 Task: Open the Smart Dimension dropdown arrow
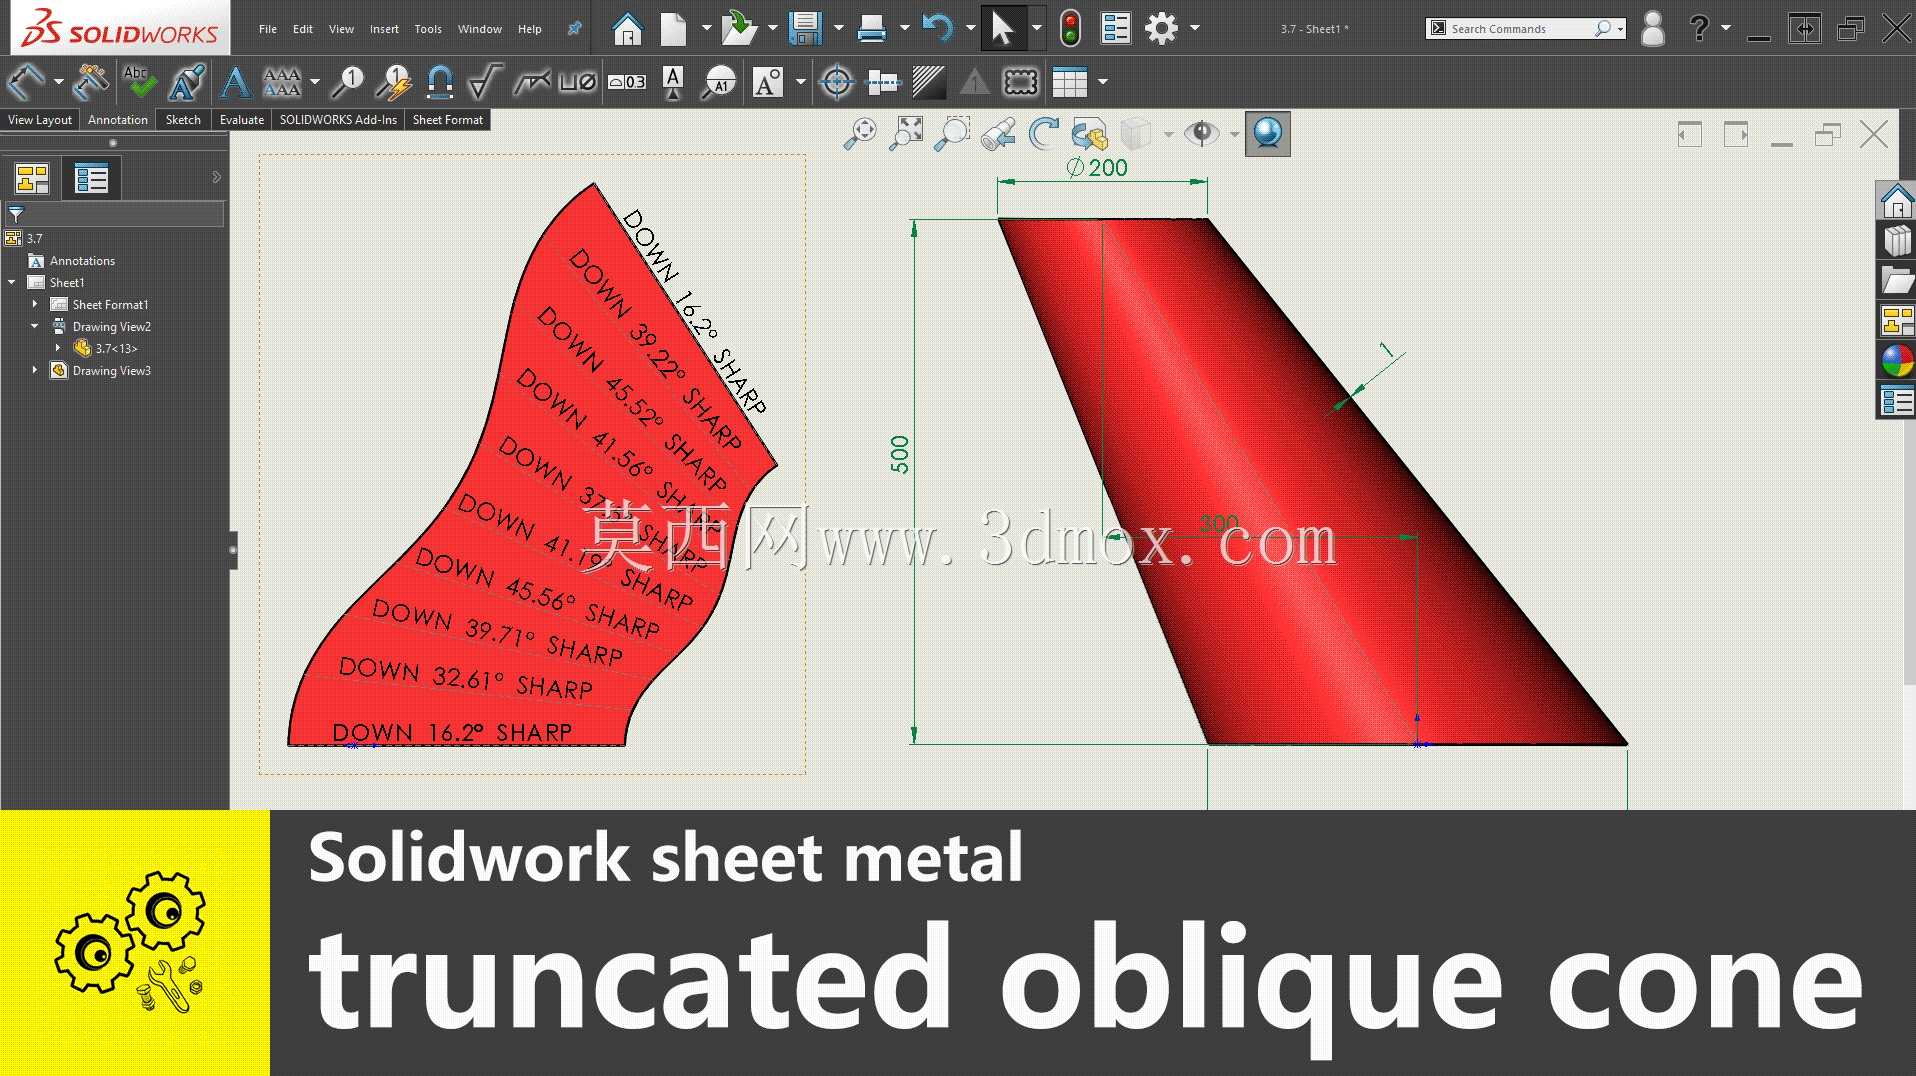(59, 82)
